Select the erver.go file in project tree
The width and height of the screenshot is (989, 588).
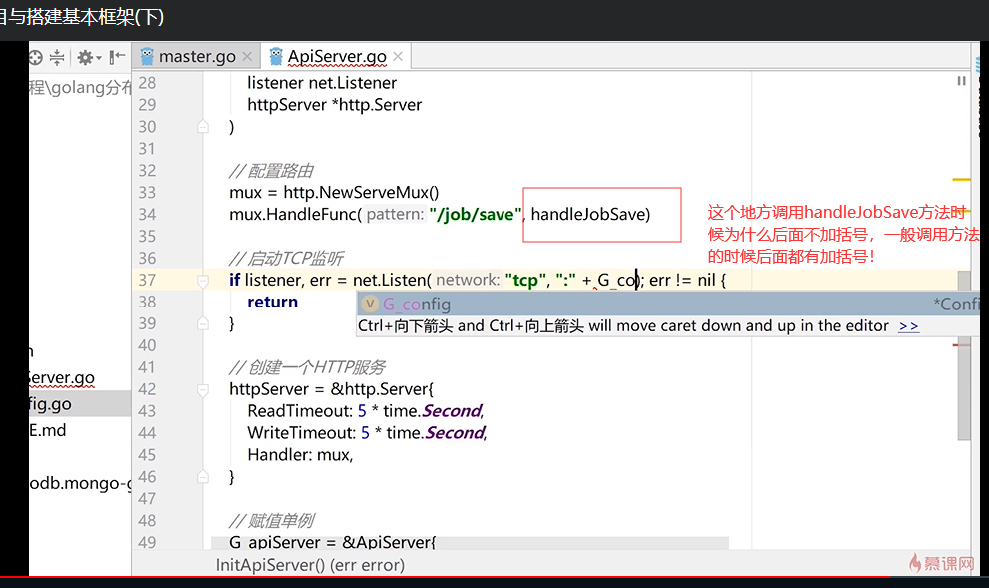(62, 377)
